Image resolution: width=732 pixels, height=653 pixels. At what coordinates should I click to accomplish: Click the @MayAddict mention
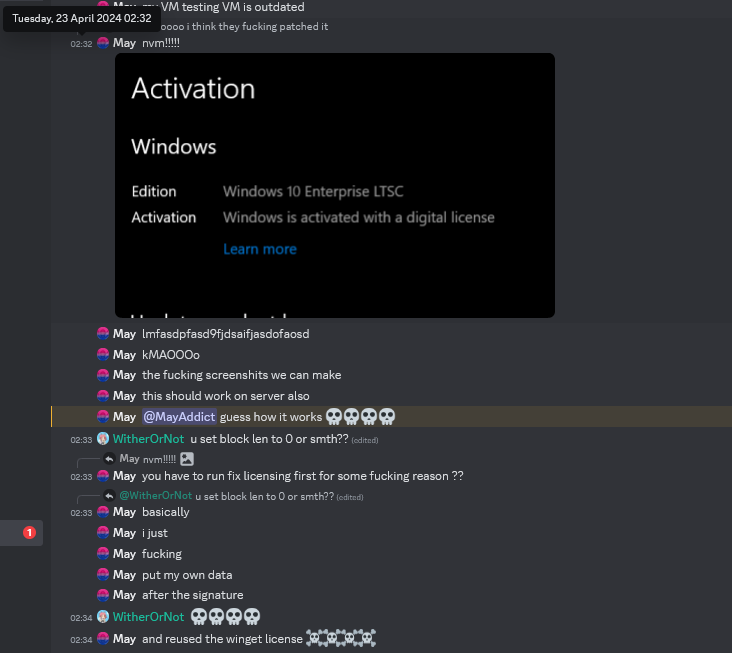[179, 417]
